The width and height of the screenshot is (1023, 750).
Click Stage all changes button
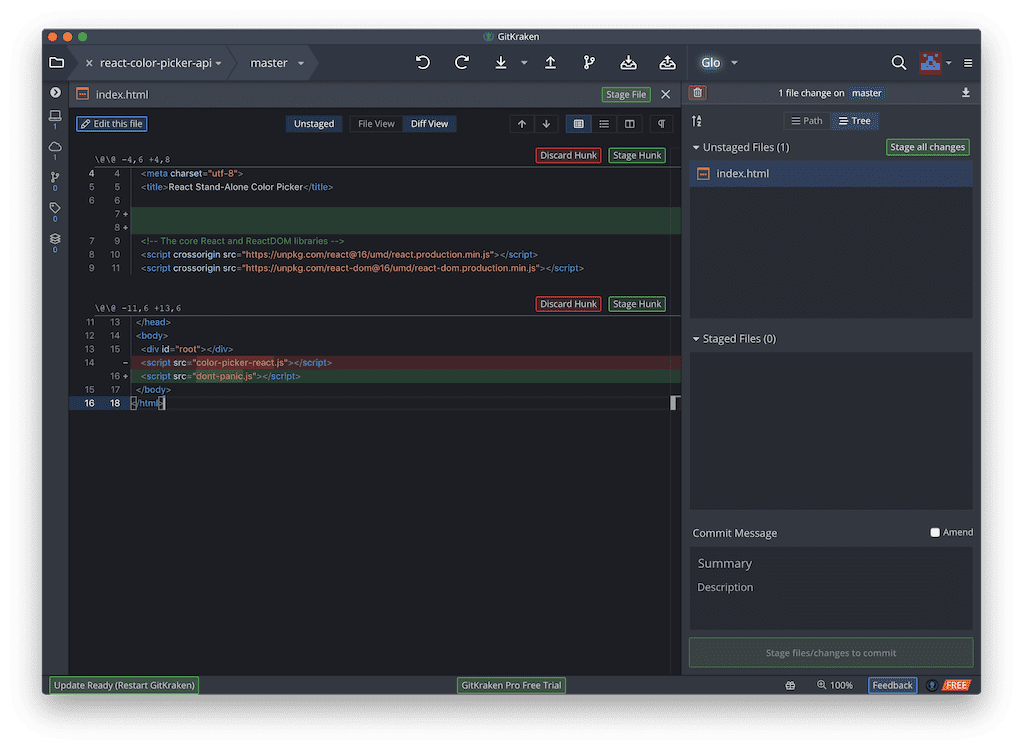927,147
